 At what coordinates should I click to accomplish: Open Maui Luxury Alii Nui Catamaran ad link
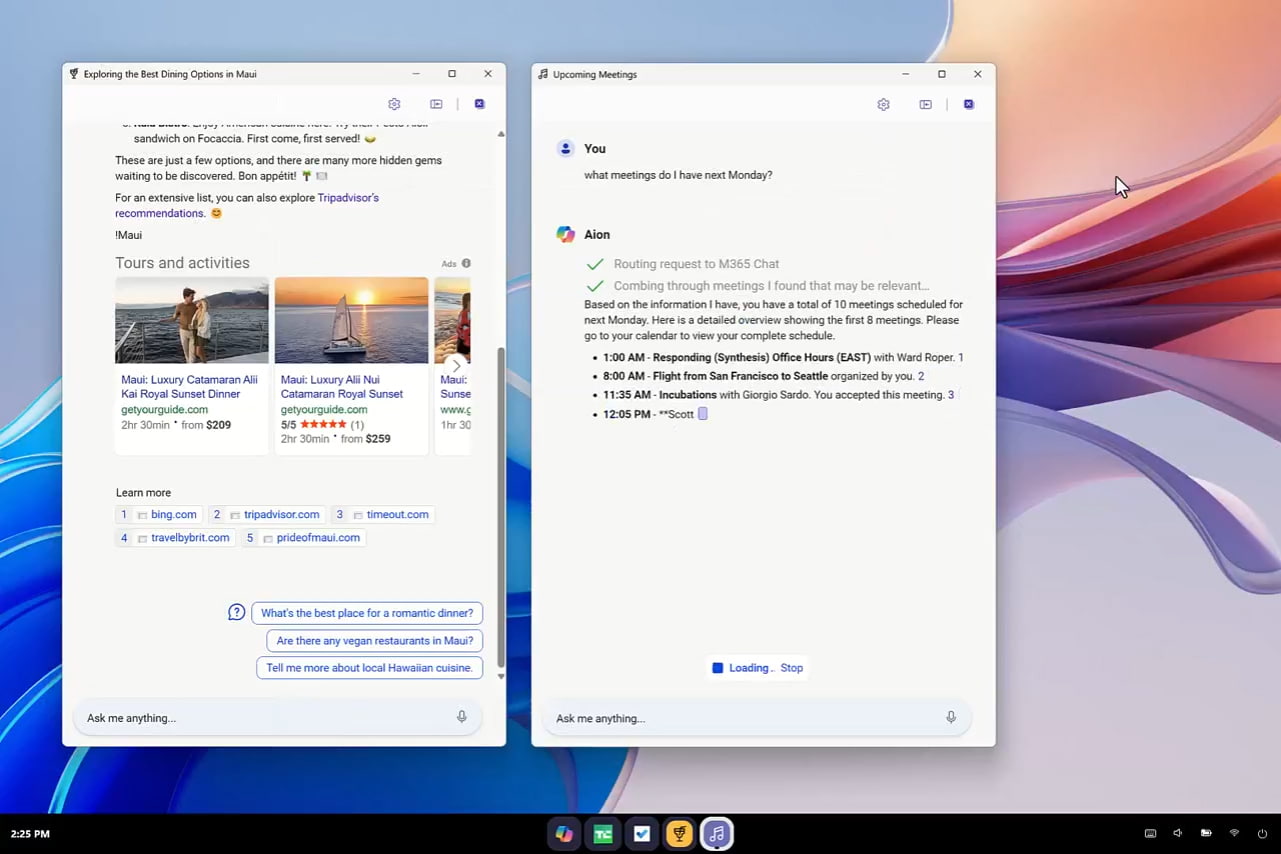point(342,387)
